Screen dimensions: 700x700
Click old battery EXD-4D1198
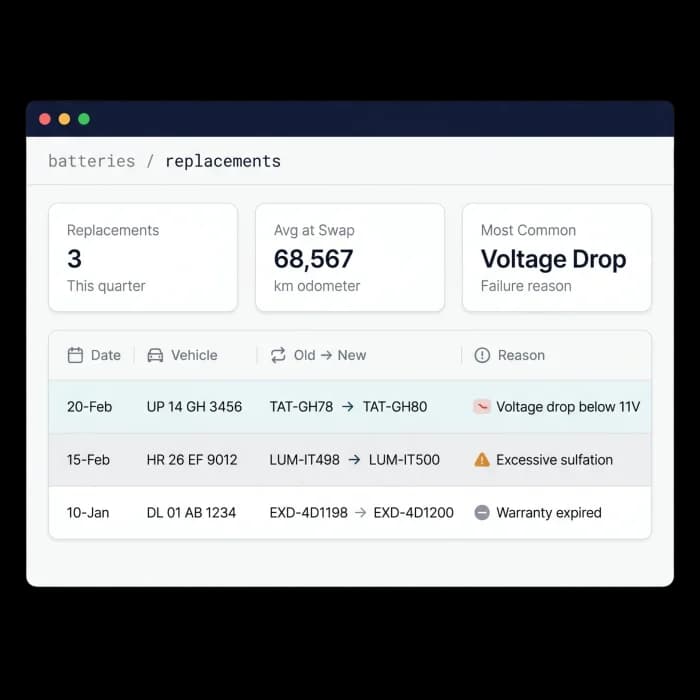(x=308, y=512)
